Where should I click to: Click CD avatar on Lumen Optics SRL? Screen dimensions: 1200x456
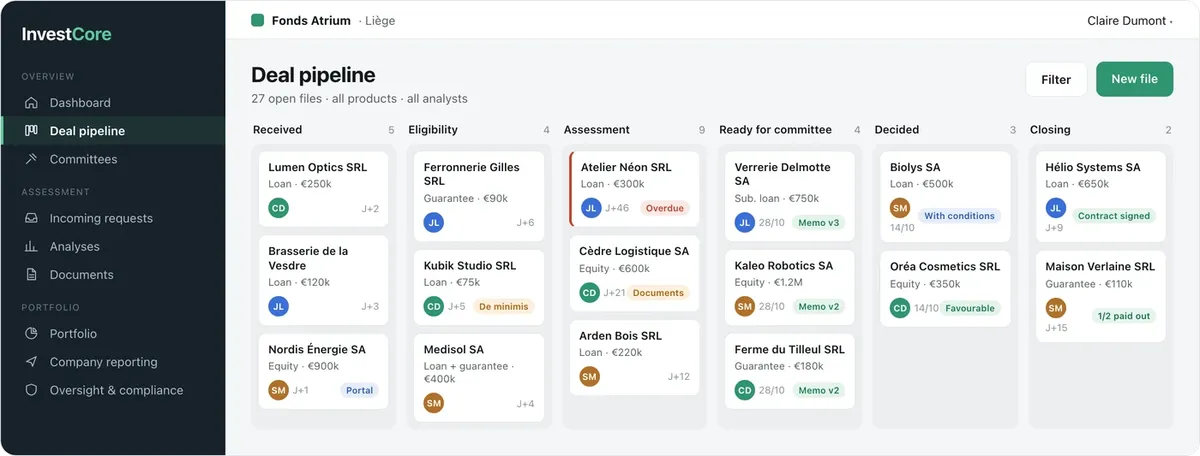279,208
